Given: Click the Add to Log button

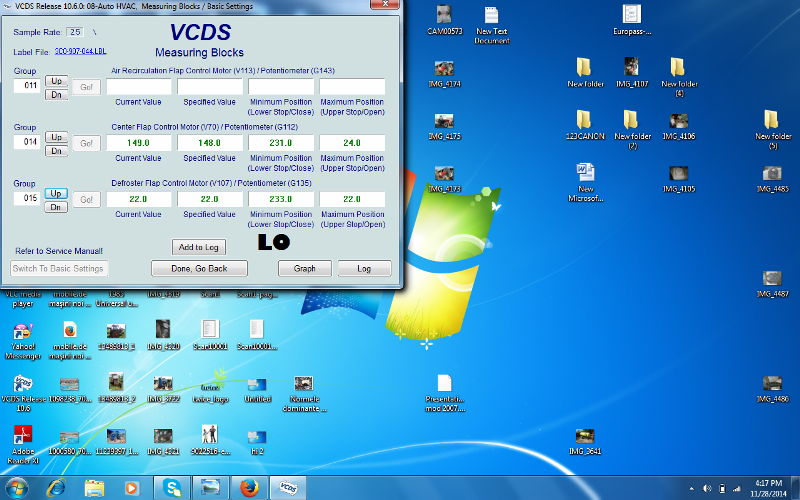Looking at the screenshot, I should click(x=198, y=247).
